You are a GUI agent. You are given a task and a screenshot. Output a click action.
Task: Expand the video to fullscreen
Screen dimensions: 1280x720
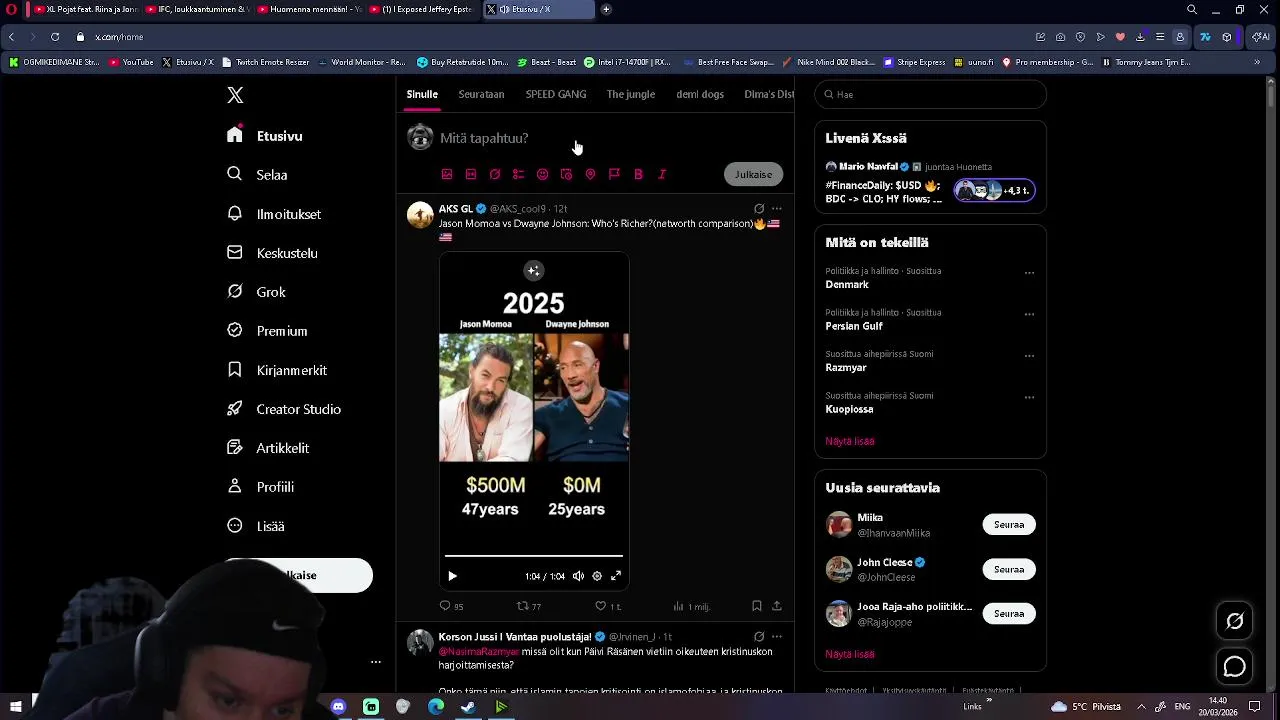[616, 576]
